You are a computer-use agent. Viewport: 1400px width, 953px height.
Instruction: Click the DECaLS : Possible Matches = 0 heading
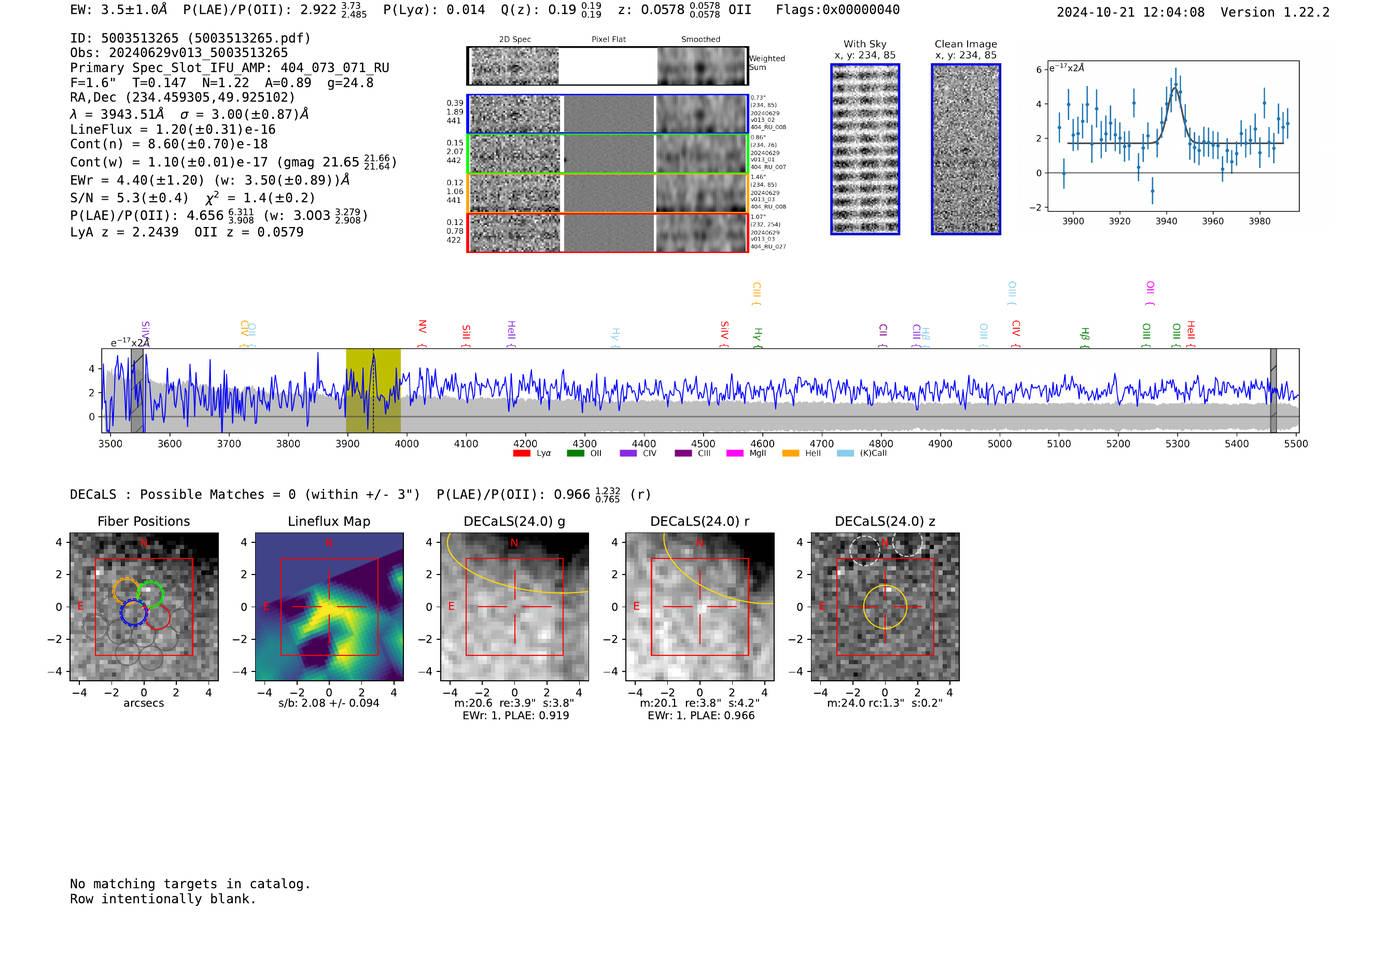[245, 494]
